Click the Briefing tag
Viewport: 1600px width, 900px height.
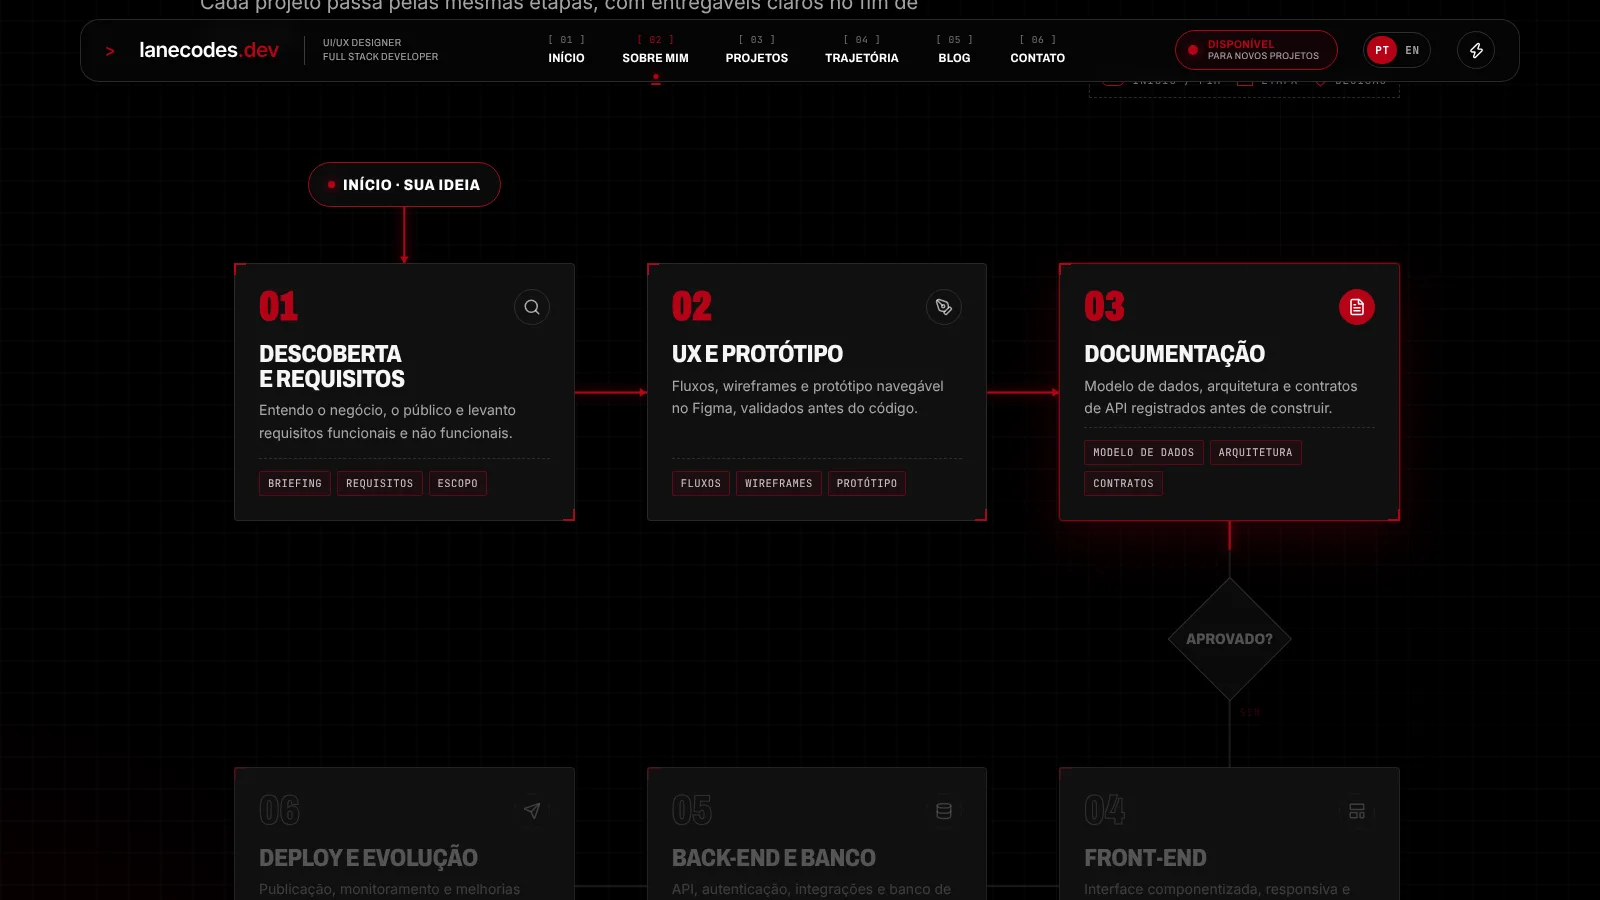[295, 483]
